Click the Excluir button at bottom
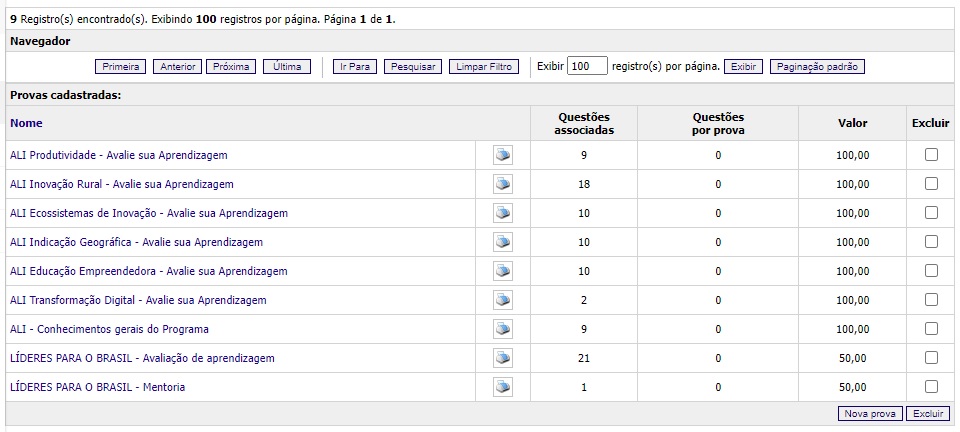This screenshot has width=960, height=432. point(929,414)
